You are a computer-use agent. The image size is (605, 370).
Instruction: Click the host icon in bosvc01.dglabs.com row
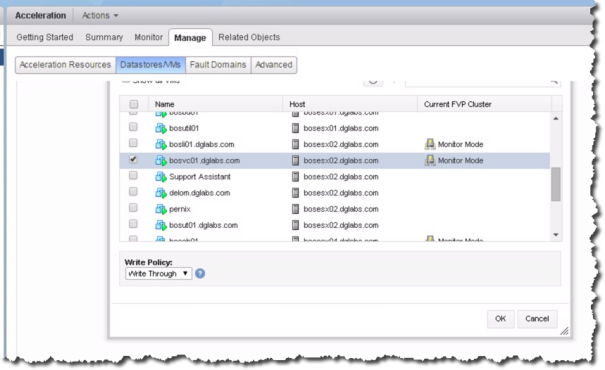(x=295, y=161)
